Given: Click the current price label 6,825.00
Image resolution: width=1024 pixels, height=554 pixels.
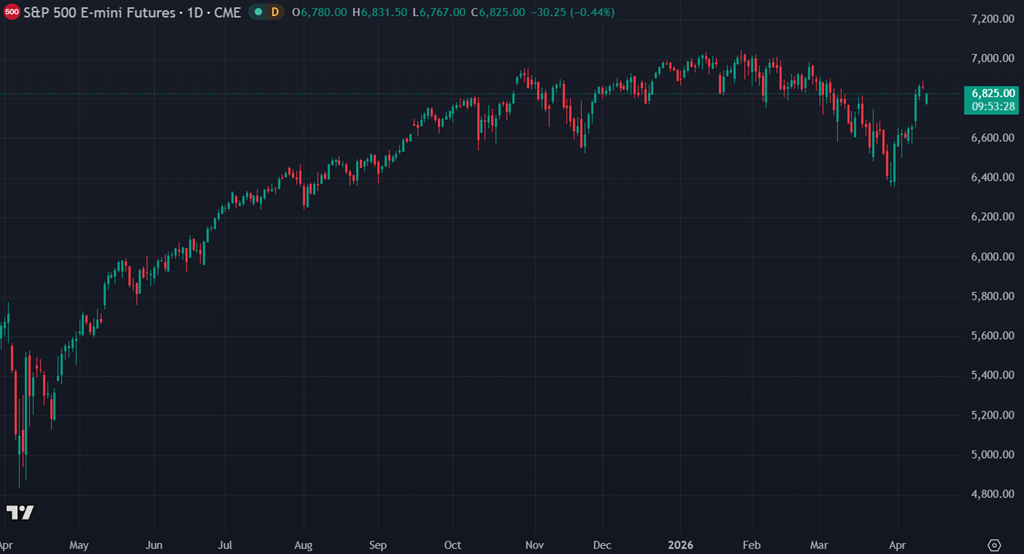Looking at the screenshot, I should coord(992,92).
